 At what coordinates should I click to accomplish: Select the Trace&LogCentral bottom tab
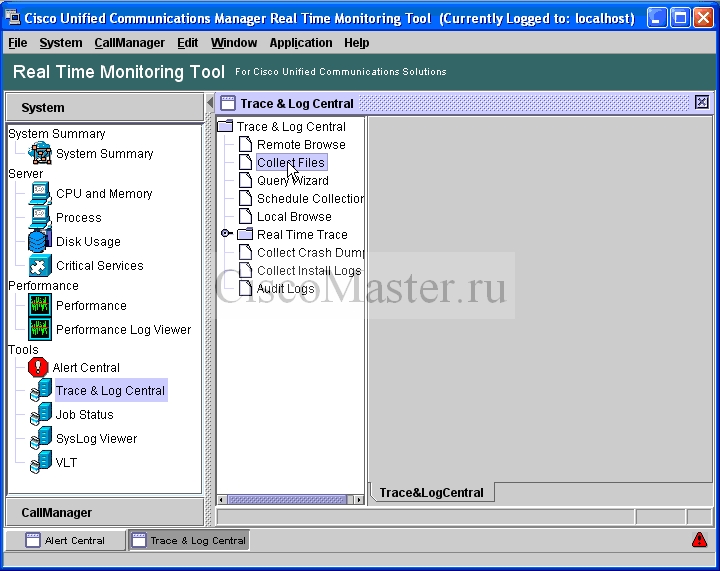coord(432,493)
